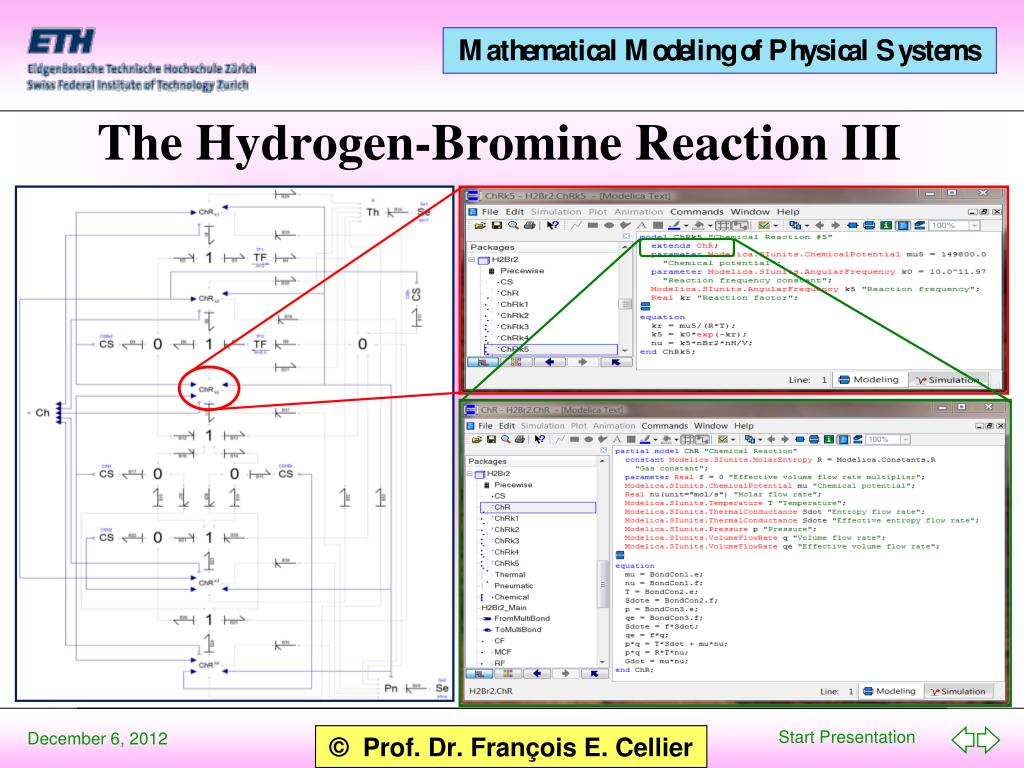Open the 100% zoom dropdown in ChRk5 window
This screenshot has width=1024, height=768.
tap(974, 225)
